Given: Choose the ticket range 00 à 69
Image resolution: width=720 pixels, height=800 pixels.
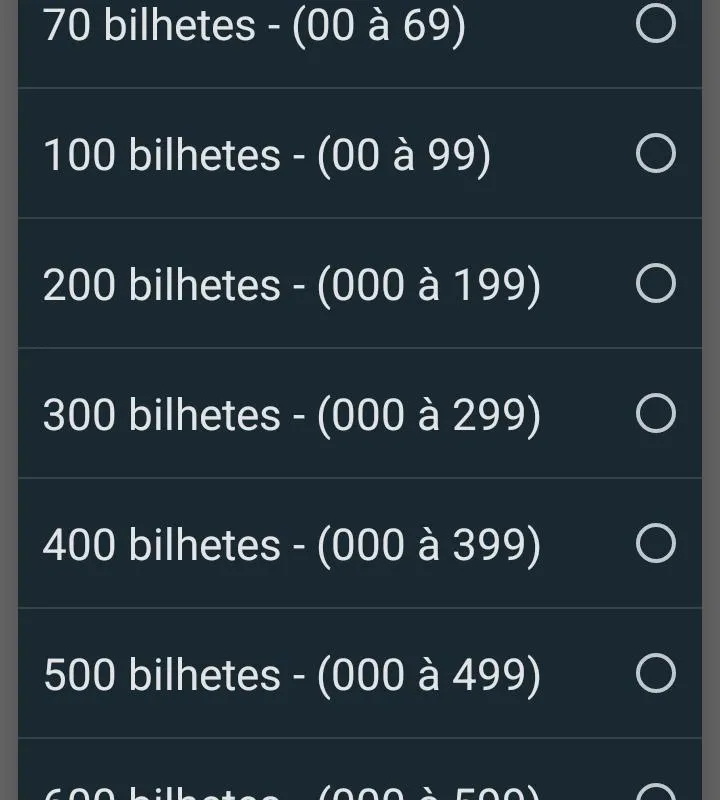Looking at the screenshot, I should click(379, 26).
